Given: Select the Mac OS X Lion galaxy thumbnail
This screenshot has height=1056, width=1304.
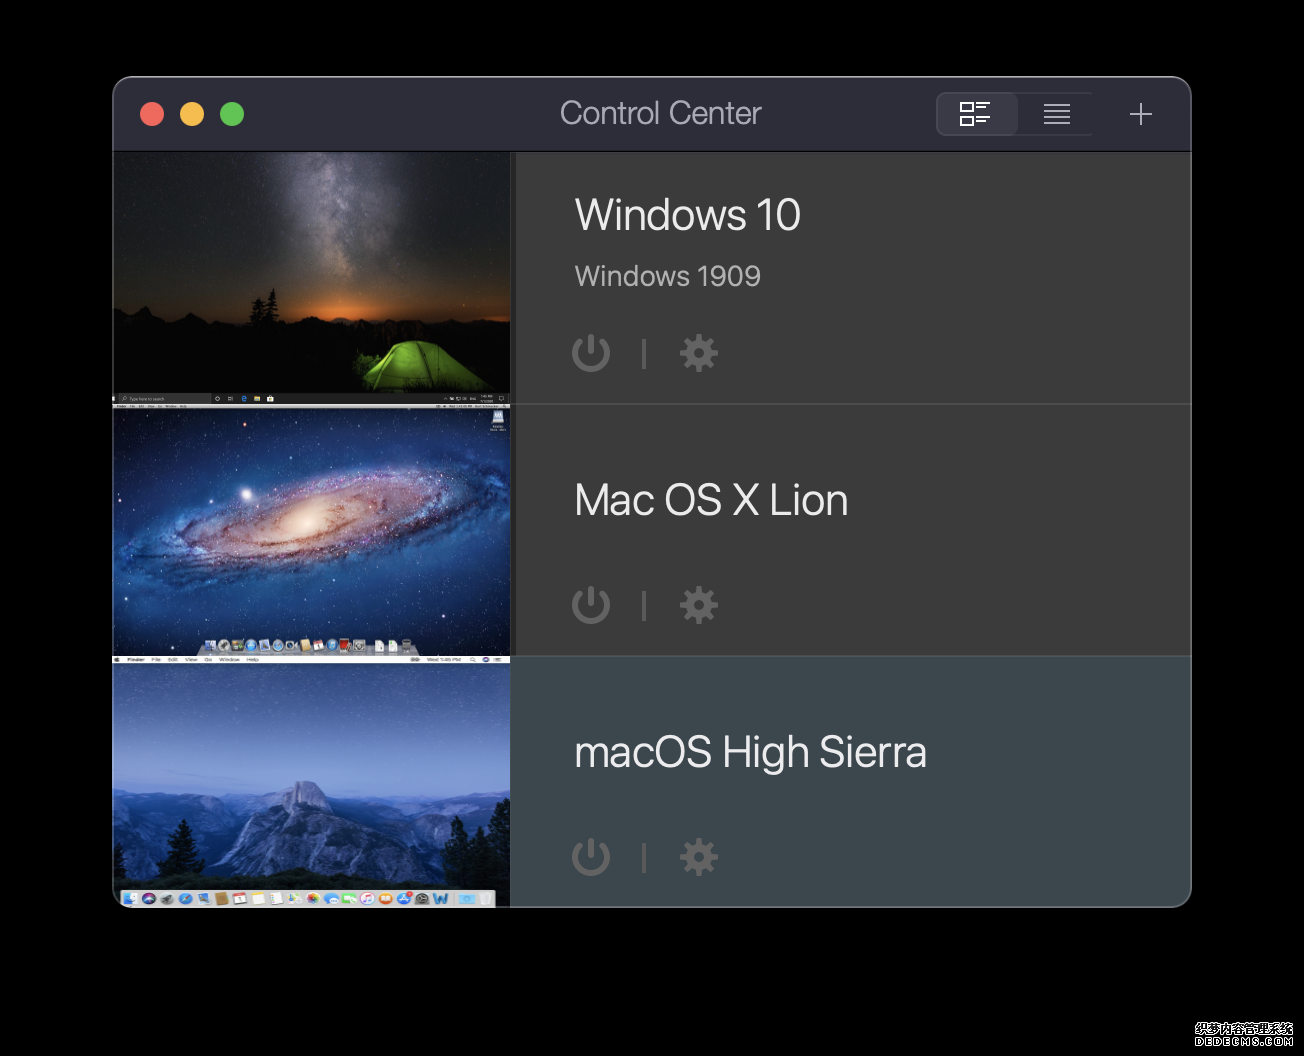Looking at the screenshot, I should (311, 530).
